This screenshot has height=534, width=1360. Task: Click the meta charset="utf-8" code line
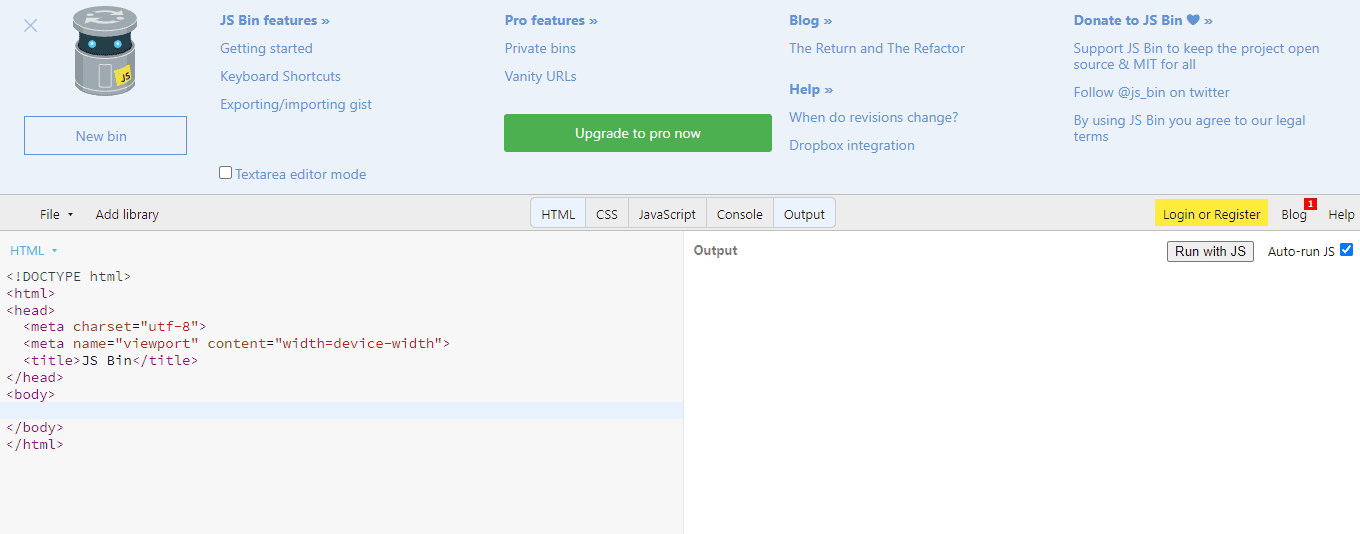point(114,326)
